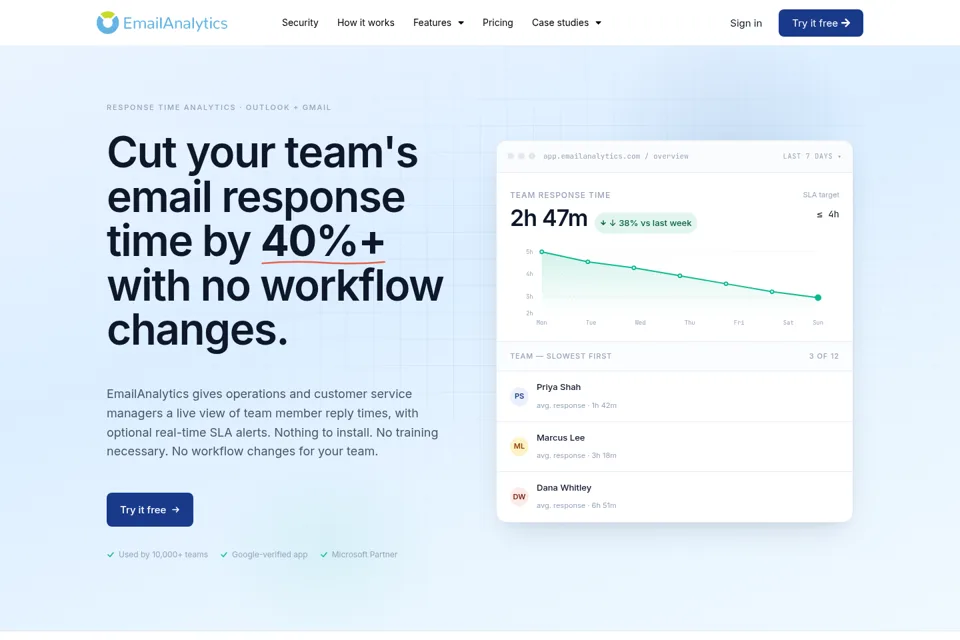Select the Priya Shah row name
Screen dimensions: 960x640
[x=558, y=387]
